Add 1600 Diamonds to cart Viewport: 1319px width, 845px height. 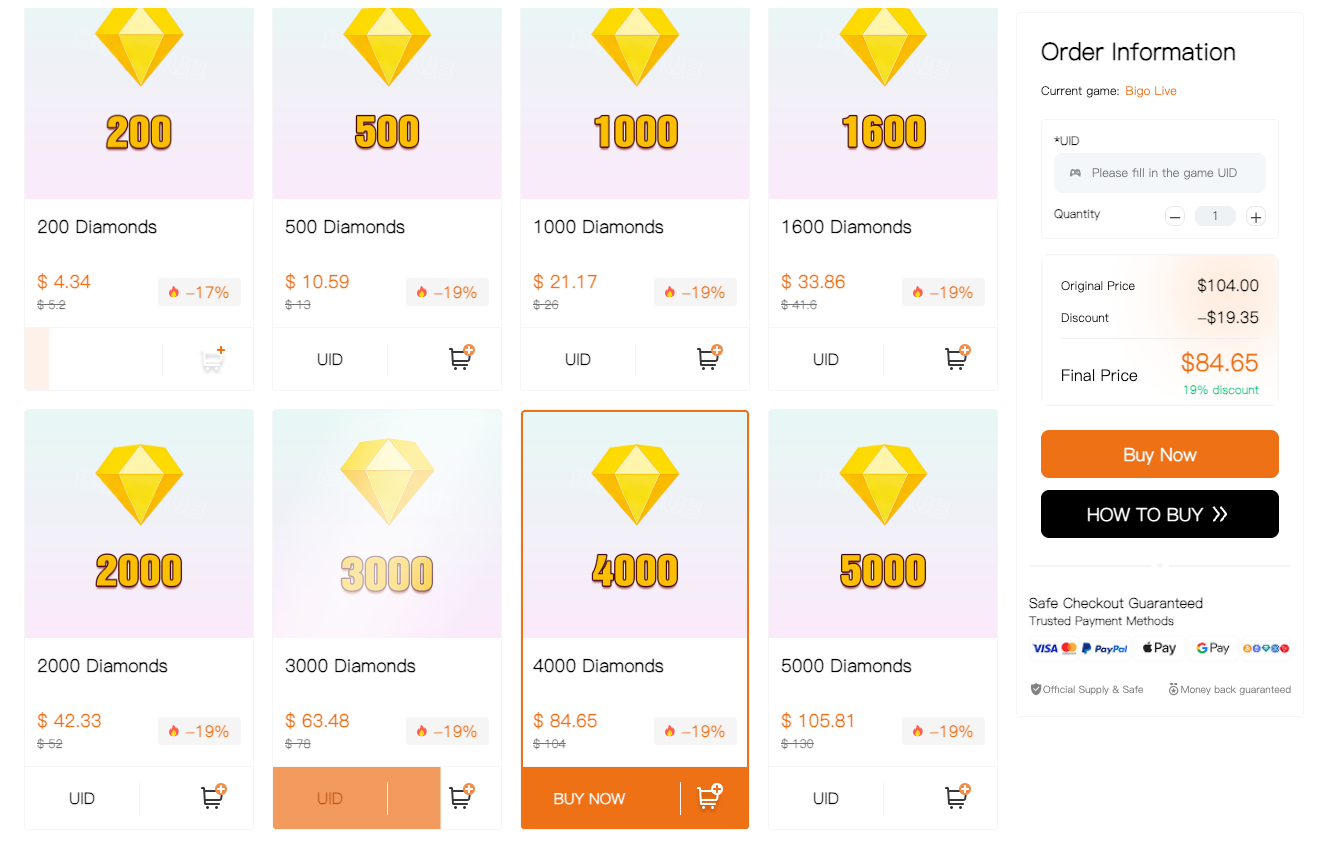[x=957, y=359]
